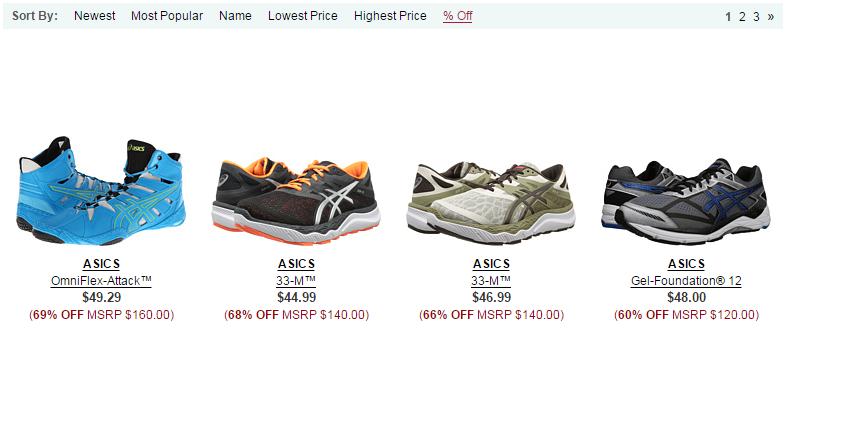Sort products by Most Popular
The height and width of the screenshot is (424, 844).
(x=167, y=16)
